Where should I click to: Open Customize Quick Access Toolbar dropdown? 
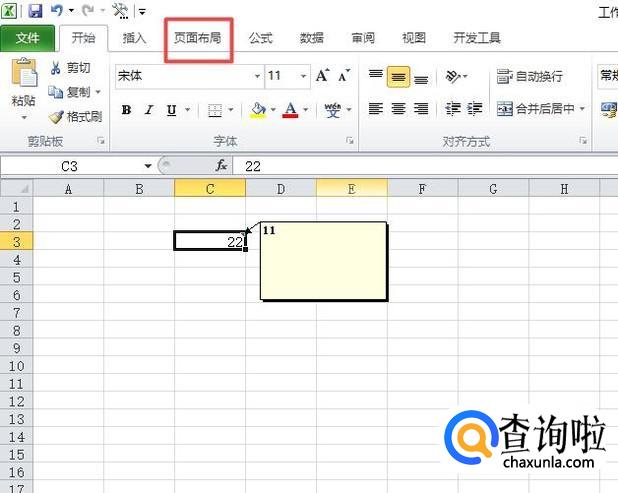[x=142, y=12]
